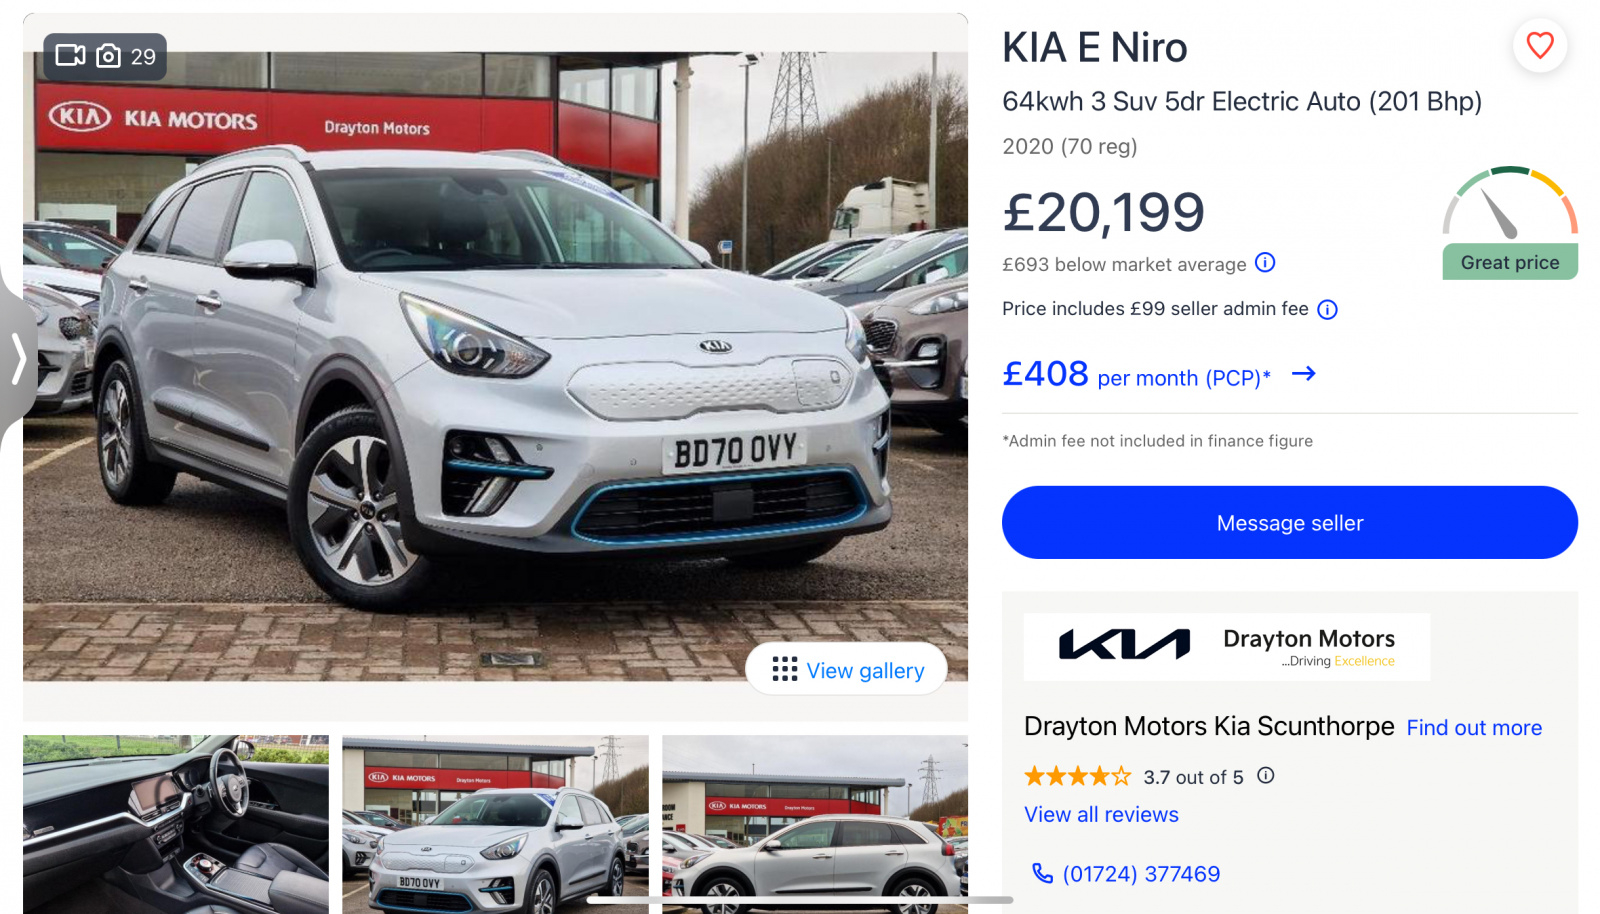Viewport: 1600px width, 914px height.
Task: Follow the arrow next to PCP monthly price
Action: 1304,374
